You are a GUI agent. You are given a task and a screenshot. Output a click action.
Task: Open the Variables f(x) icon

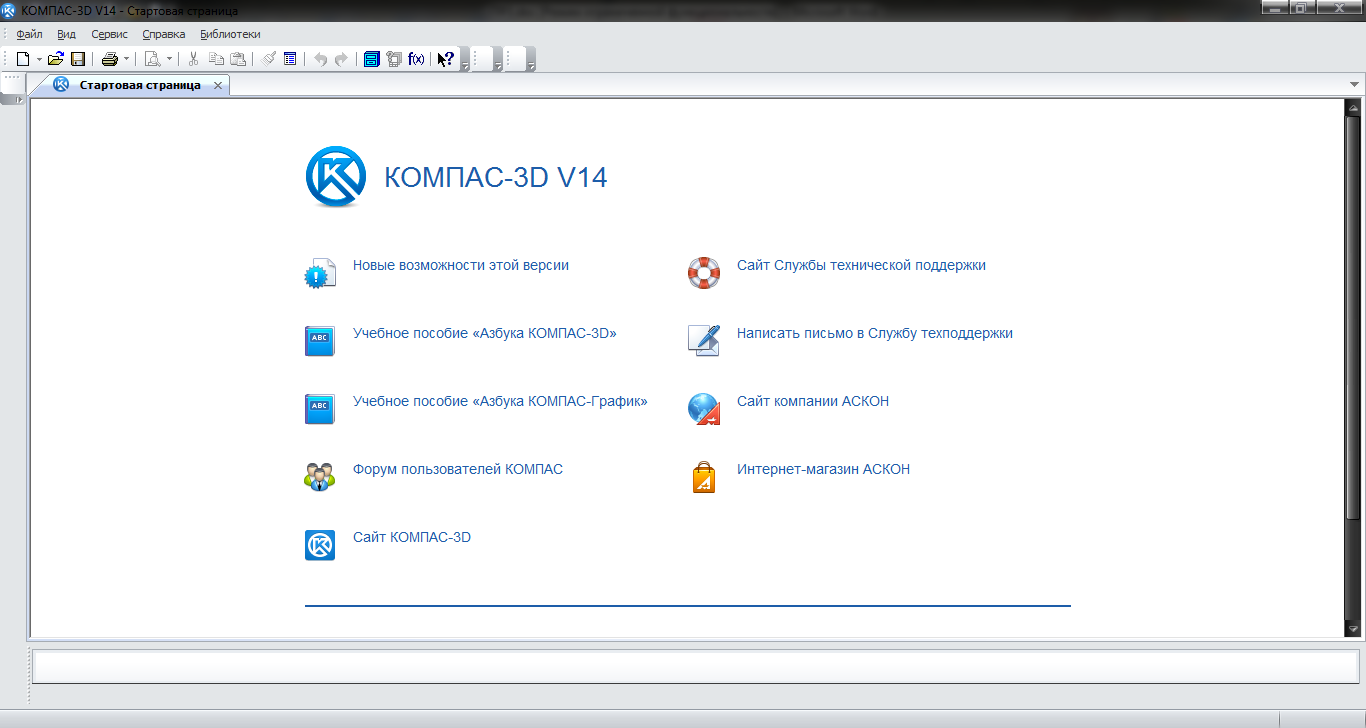(x=416, y=59)
